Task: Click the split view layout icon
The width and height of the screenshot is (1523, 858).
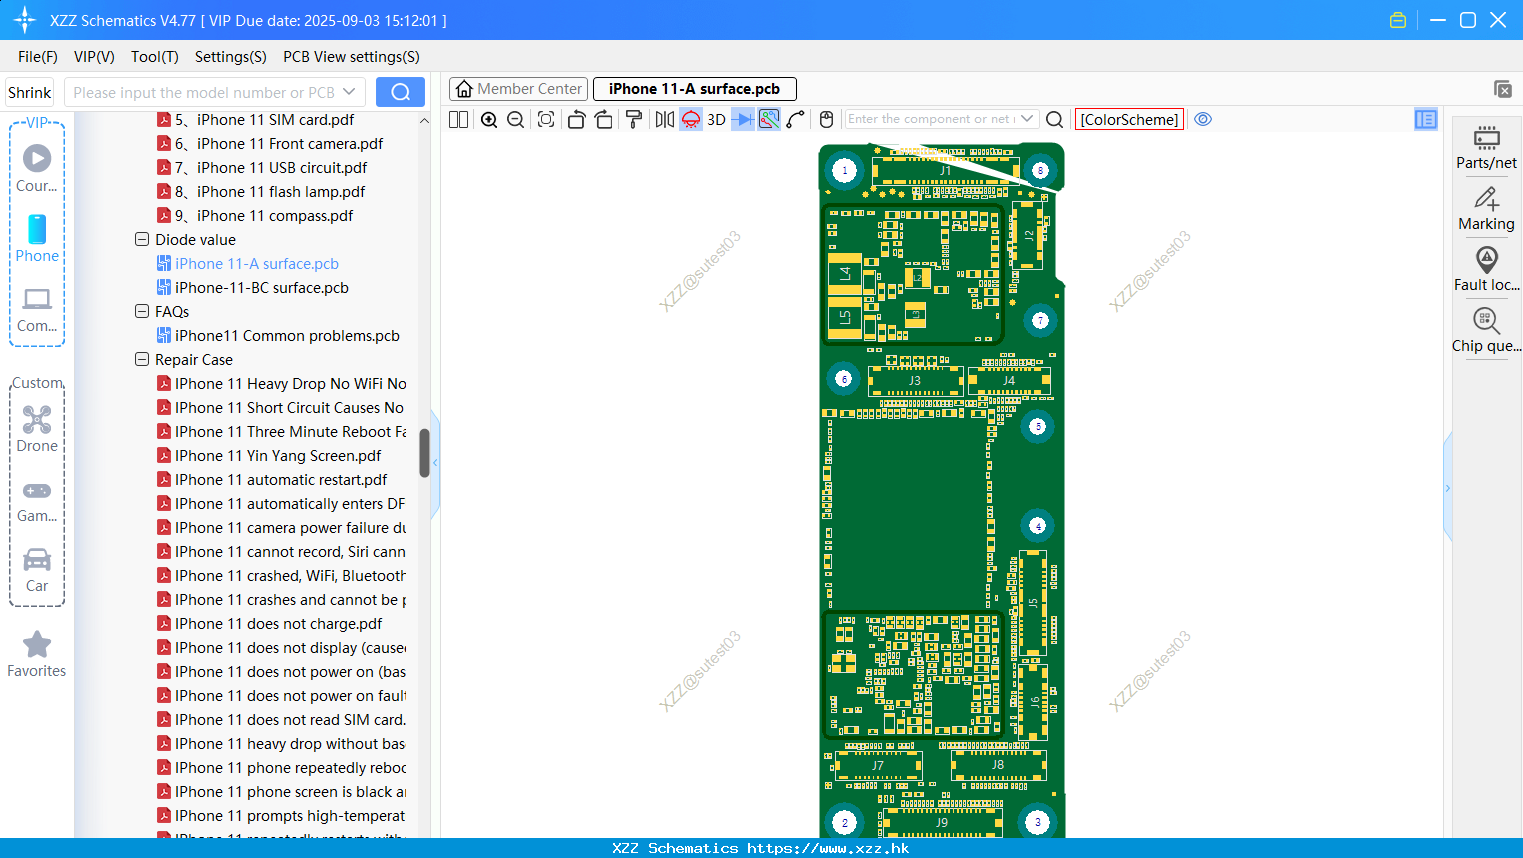Action: [458, 119]
